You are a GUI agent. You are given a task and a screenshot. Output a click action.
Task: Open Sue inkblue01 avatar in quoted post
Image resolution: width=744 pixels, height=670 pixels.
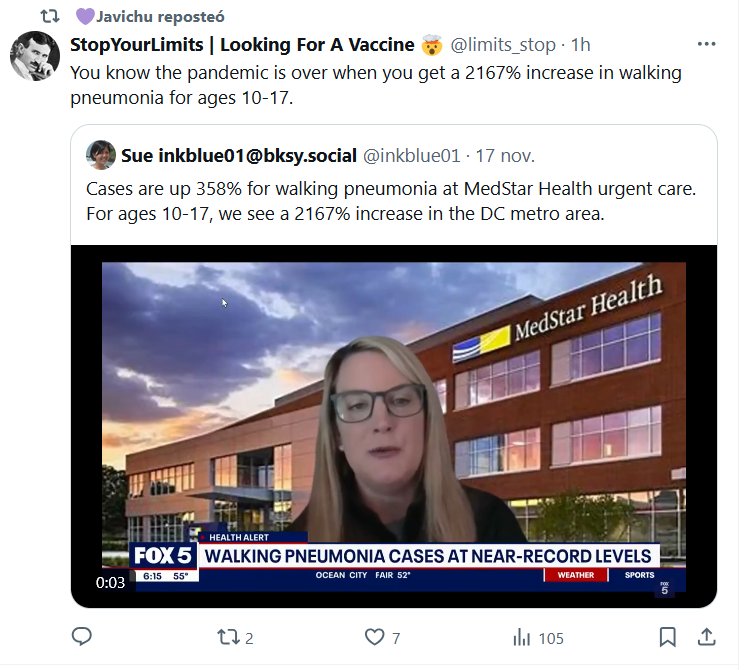101,155
